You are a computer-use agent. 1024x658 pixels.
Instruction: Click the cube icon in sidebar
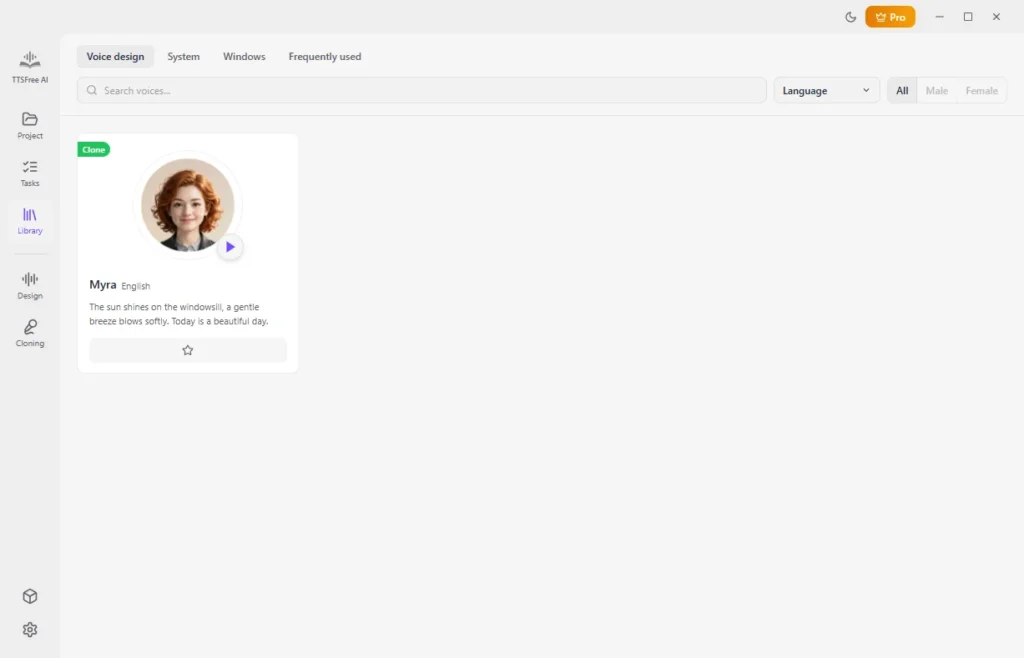(30, 596)
